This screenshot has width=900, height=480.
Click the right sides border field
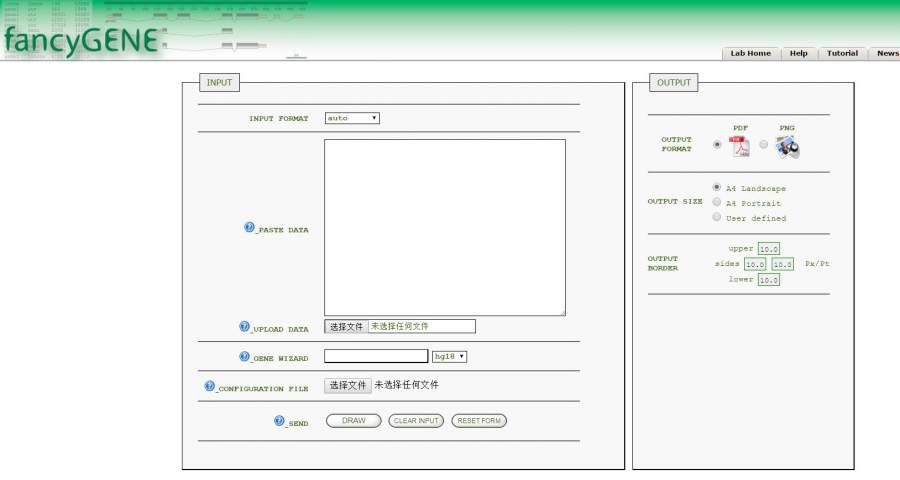(x=782, y=264)
